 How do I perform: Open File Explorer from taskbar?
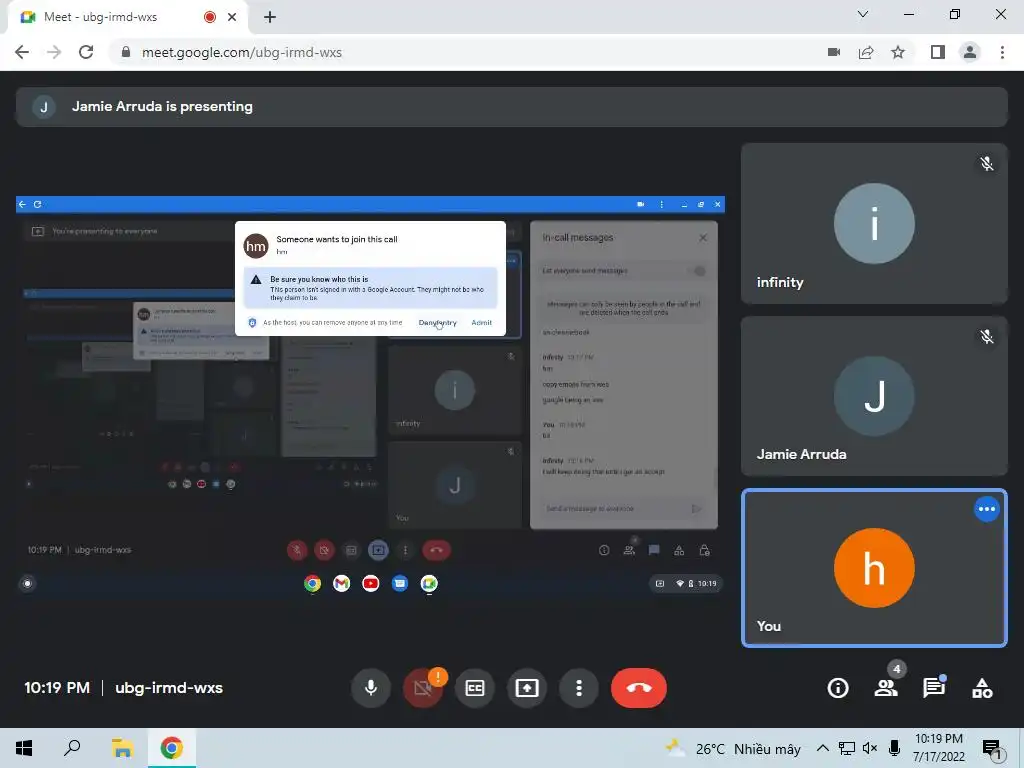click(122, 748)
